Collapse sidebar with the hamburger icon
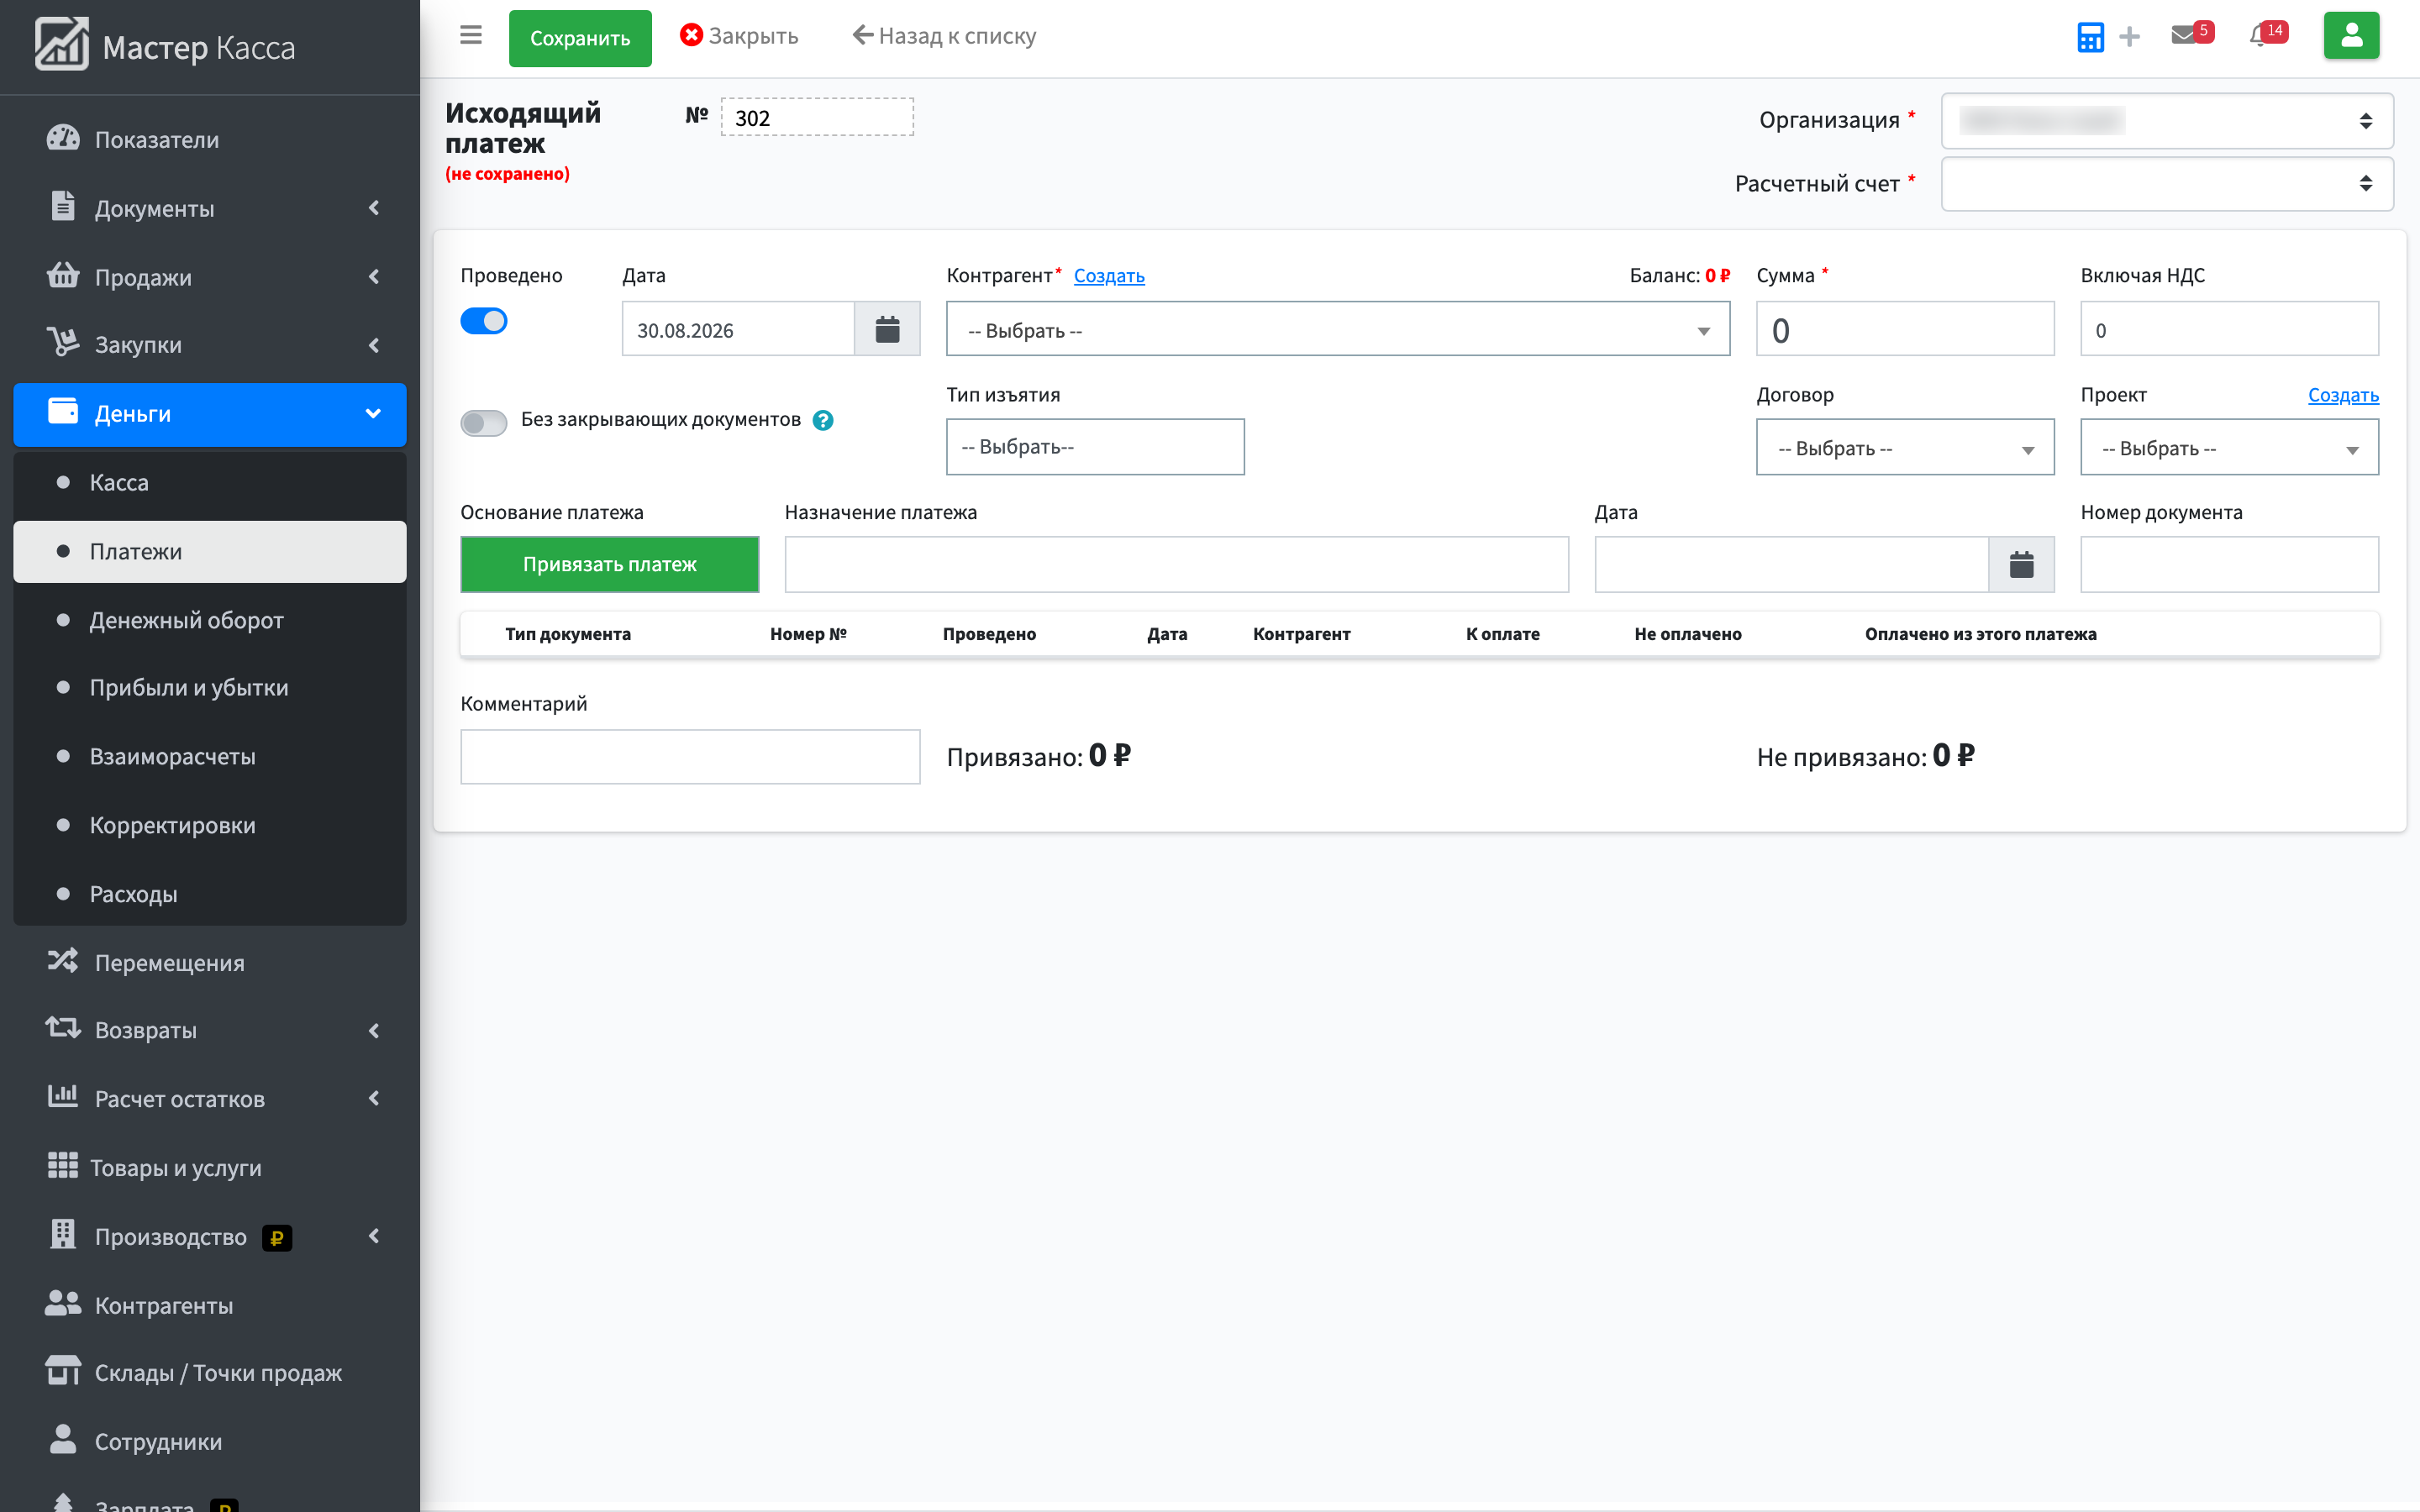The image size is (2420, 1512). 471,36
